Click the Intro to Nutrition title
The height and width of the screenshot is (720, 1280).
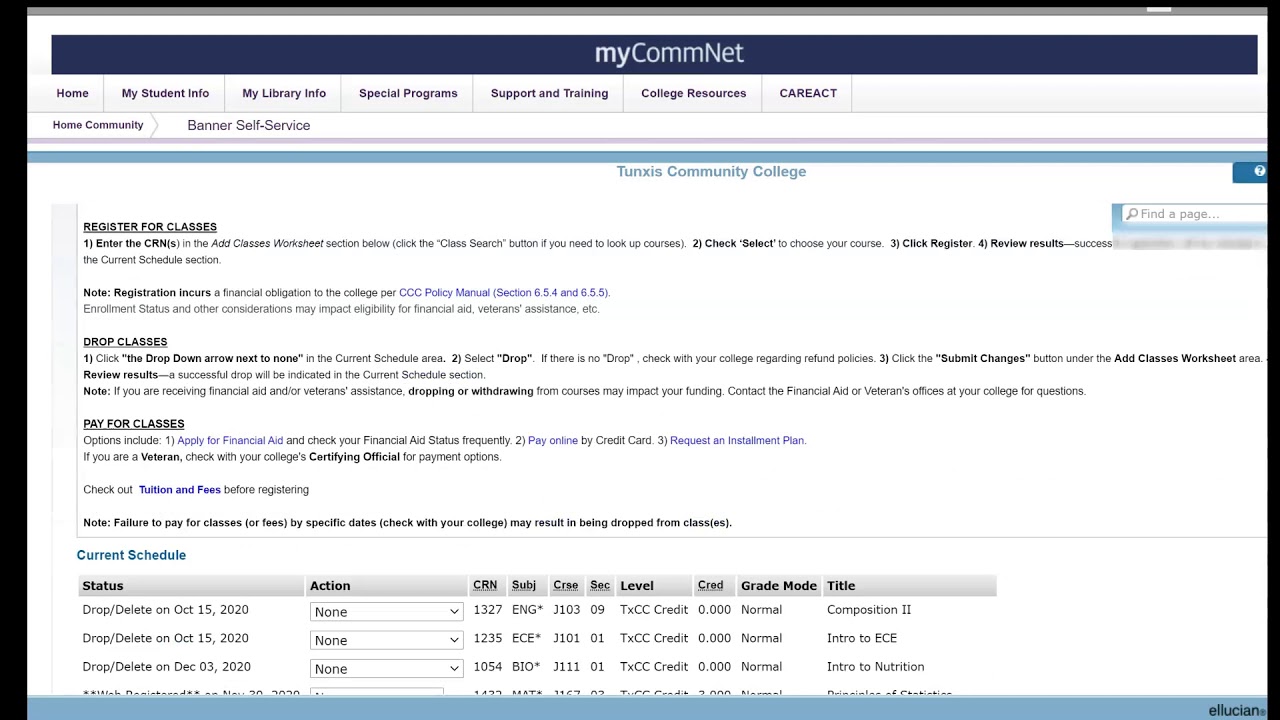(876, 667)
